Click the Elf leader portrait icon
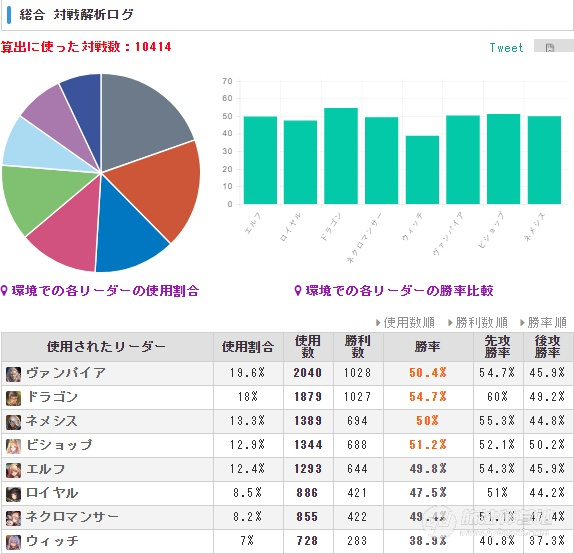This screenshot has height=554, width=574. pos(13,470)
